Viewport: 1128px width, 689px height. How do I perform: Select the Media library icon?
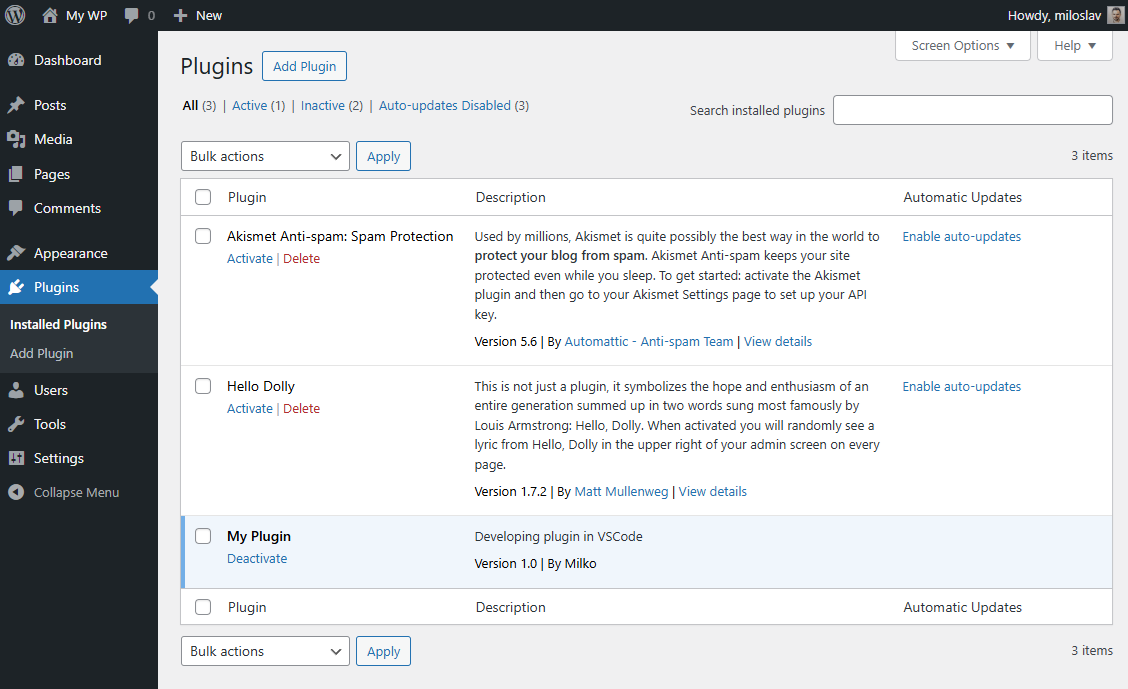(18, 139)
